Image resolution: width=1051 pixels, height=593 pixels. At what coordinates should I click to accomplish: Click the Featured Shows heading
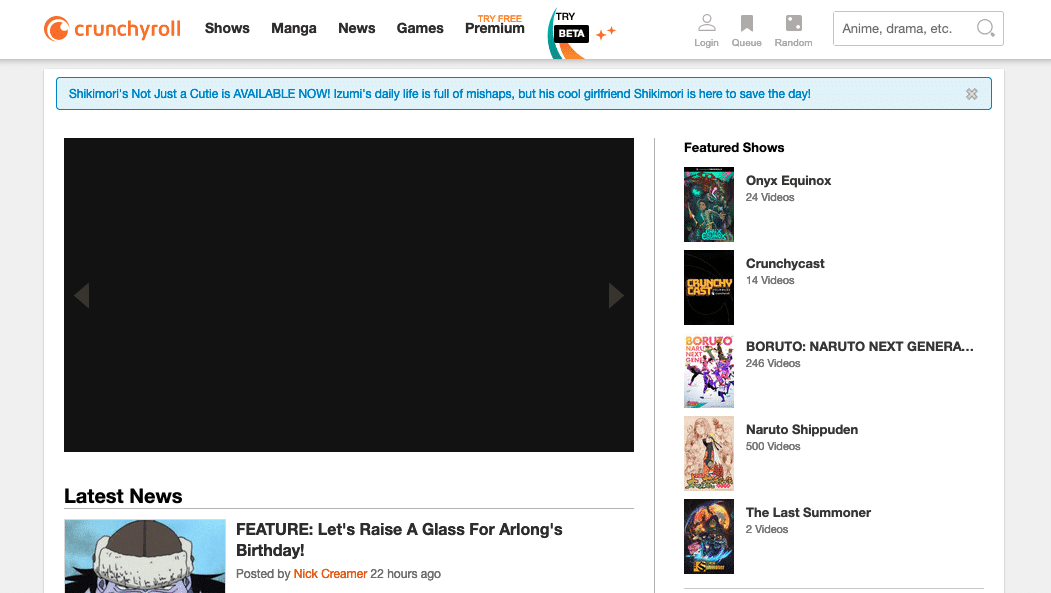(734, 147)
